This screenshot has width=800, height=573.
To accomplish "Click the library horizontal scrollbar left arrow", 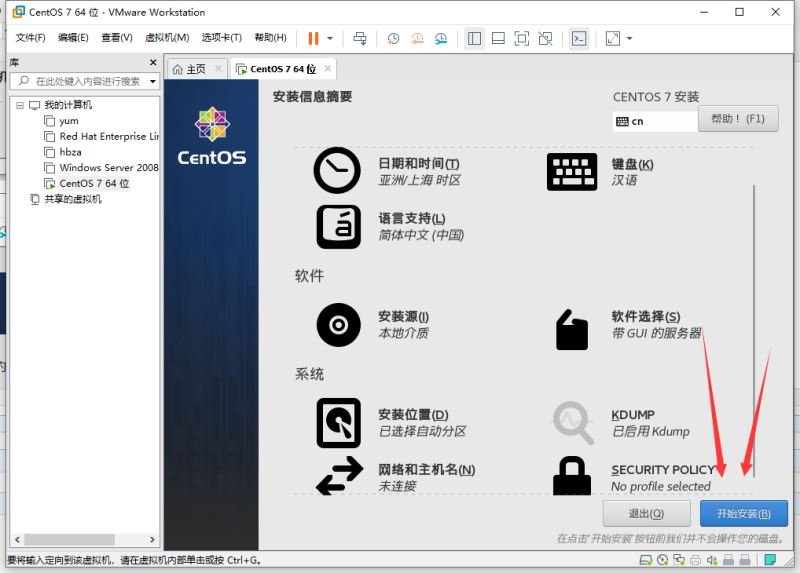I will coord(17,539).
